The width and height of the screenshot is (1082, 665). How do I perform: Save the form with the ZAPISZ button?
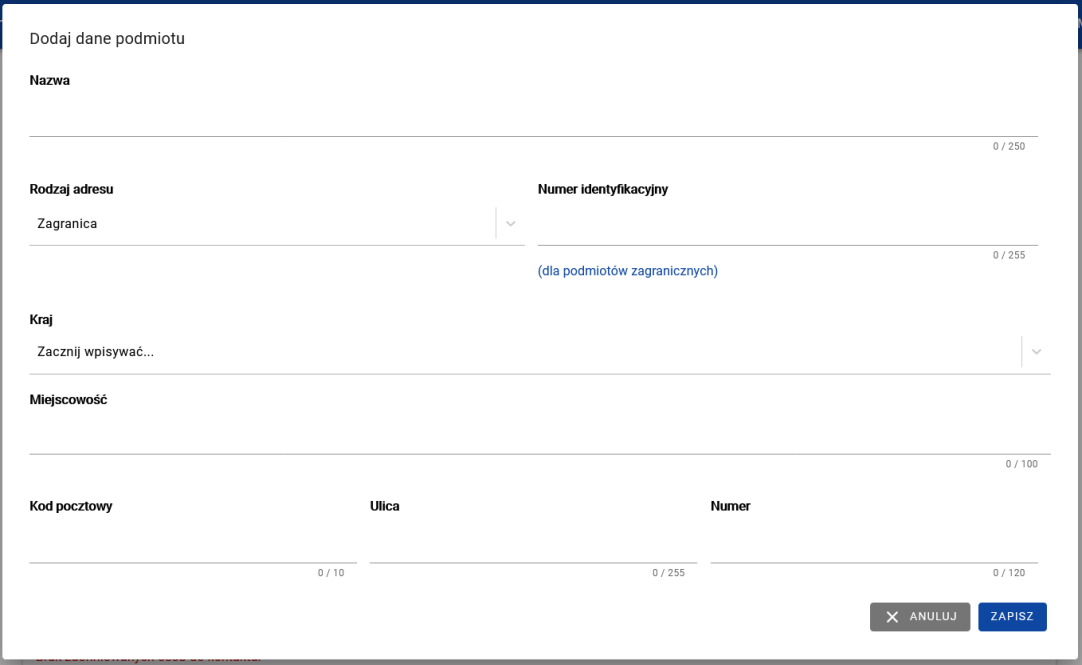[1012, 617]
